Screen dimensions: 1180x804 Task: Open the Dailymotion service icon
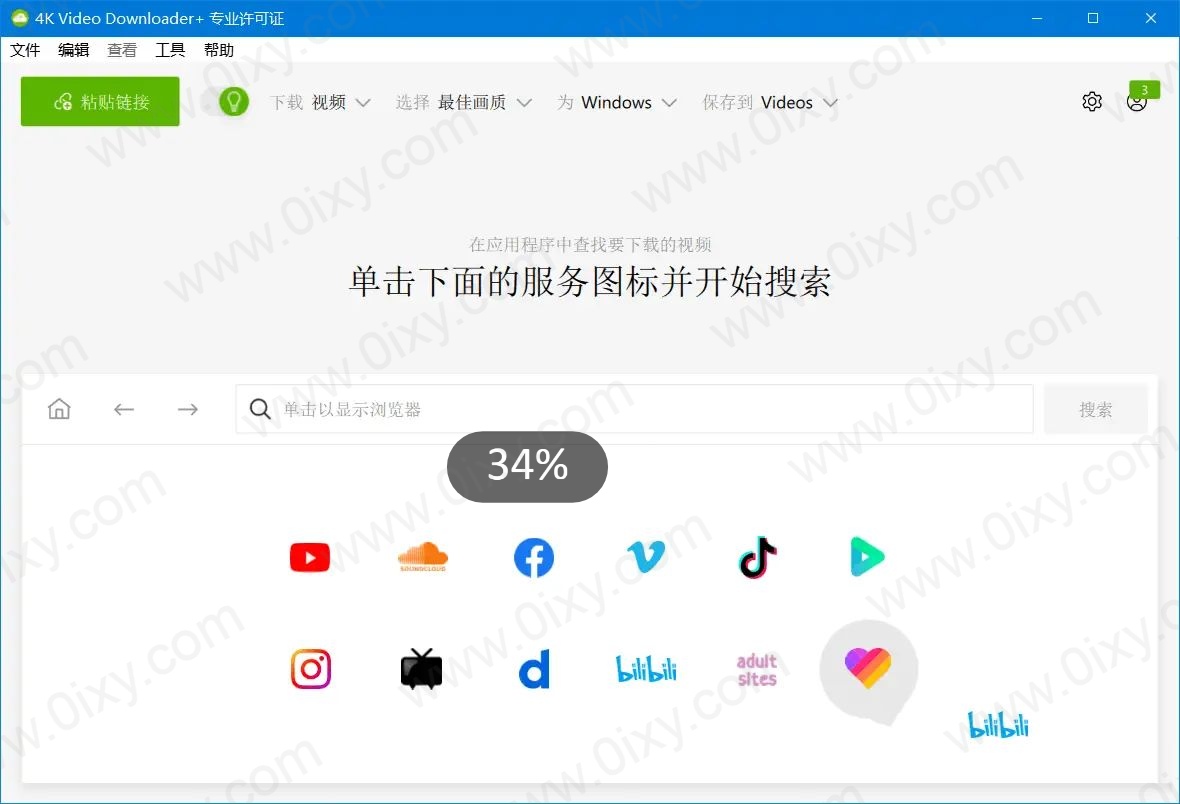tap(534, 669)
